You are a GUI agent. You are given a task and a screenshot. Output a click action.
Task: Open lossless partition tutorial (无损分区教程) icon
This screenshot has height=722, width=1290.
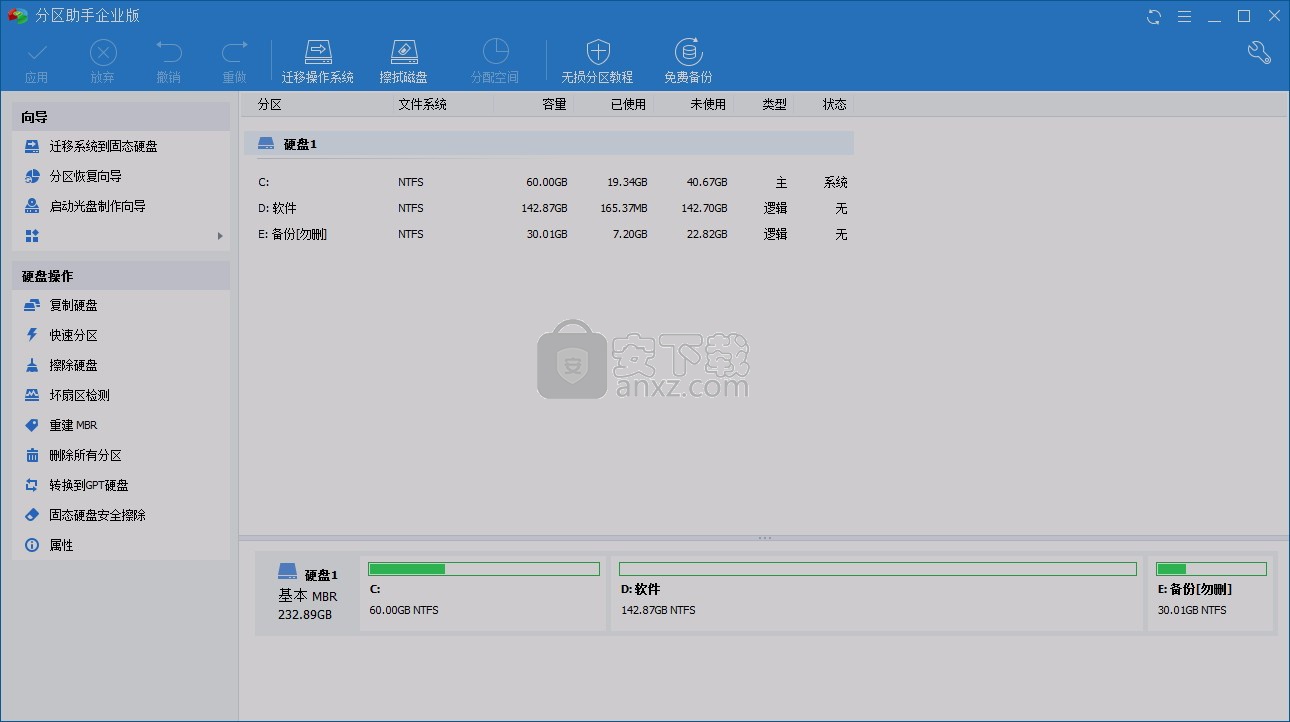click(x=597, y=52)
